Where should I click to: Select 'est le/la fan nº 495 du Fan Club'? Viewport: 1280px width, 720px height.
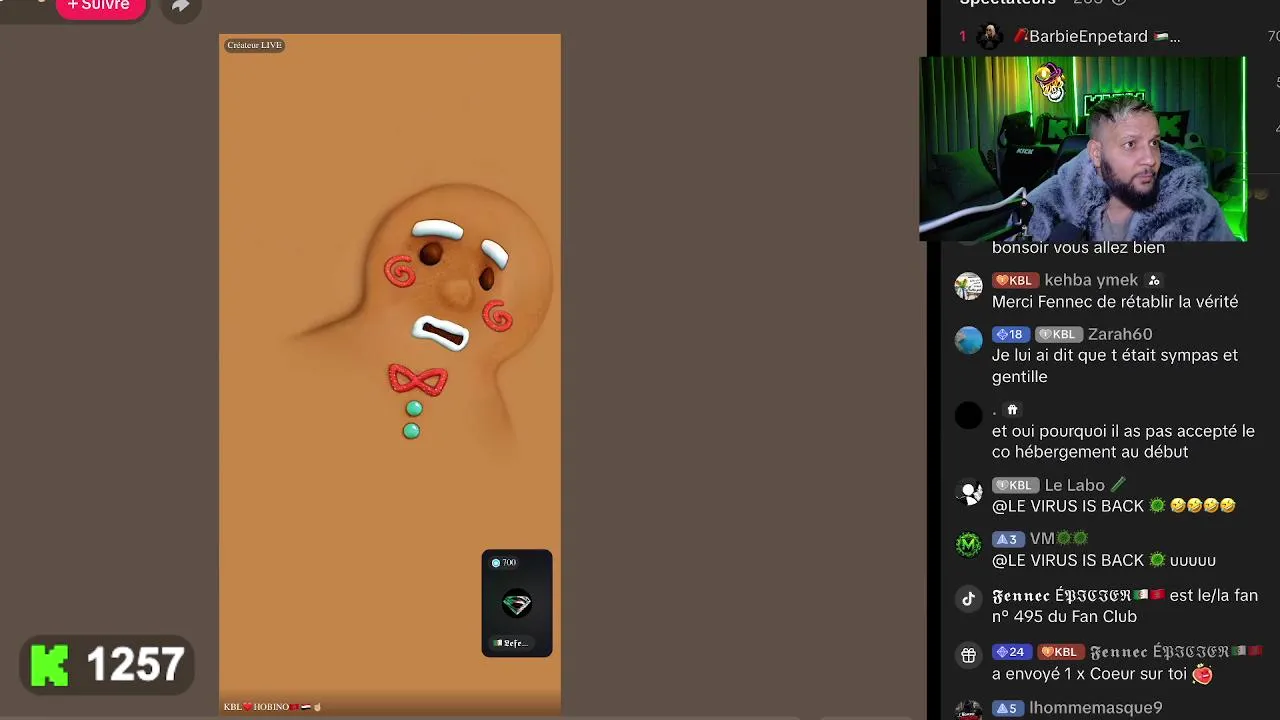click(1125, 606)
